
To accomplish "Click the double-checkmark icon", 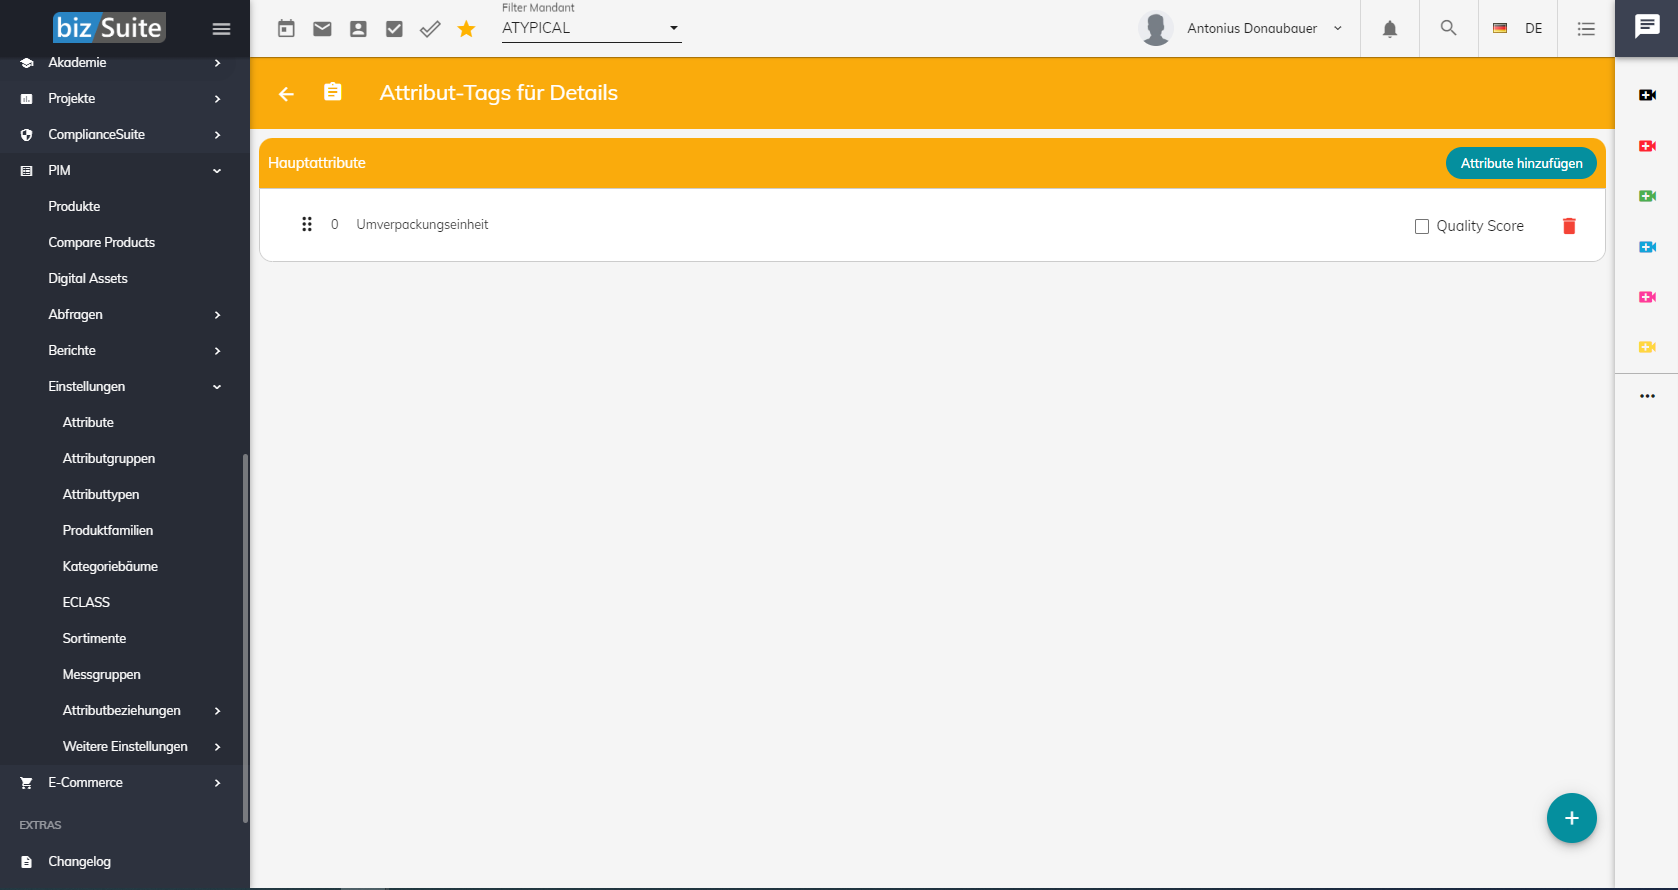I will click(430, 29).
